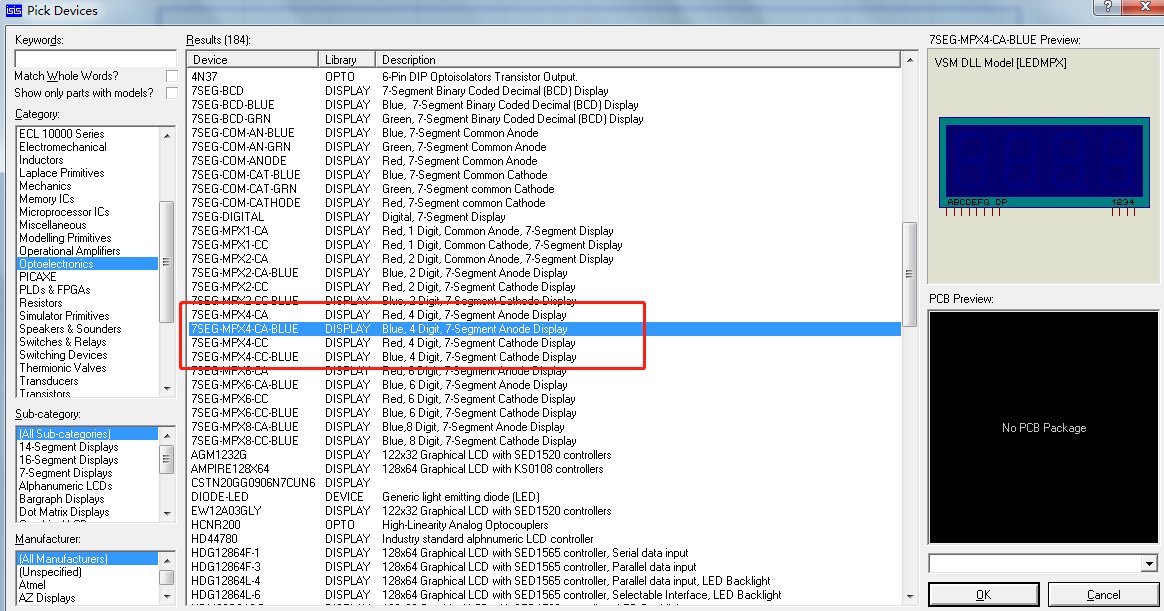Select the 7SEG-MPX4-CC-BLUE device row
The image size is (1164, 611).
[245, 357]
